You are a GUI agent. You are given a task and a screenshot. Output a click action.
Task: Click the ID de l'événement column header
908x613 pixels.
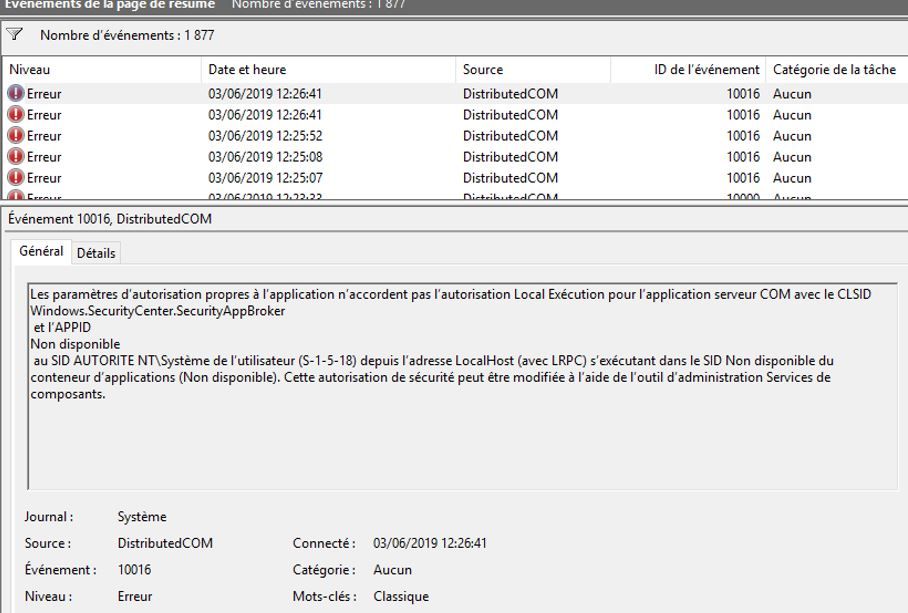click(688, 70)
